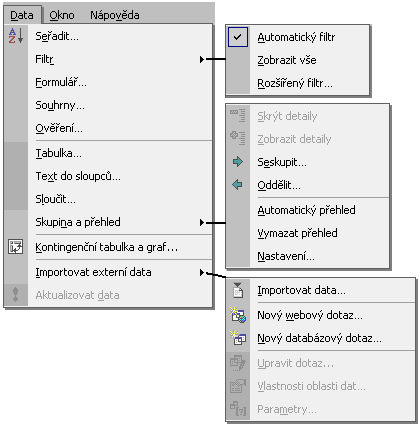This screenshot has height=426, width=420.
Task: Click the Skrýt detaily outline icon
Action: click(x=238, y=115)
